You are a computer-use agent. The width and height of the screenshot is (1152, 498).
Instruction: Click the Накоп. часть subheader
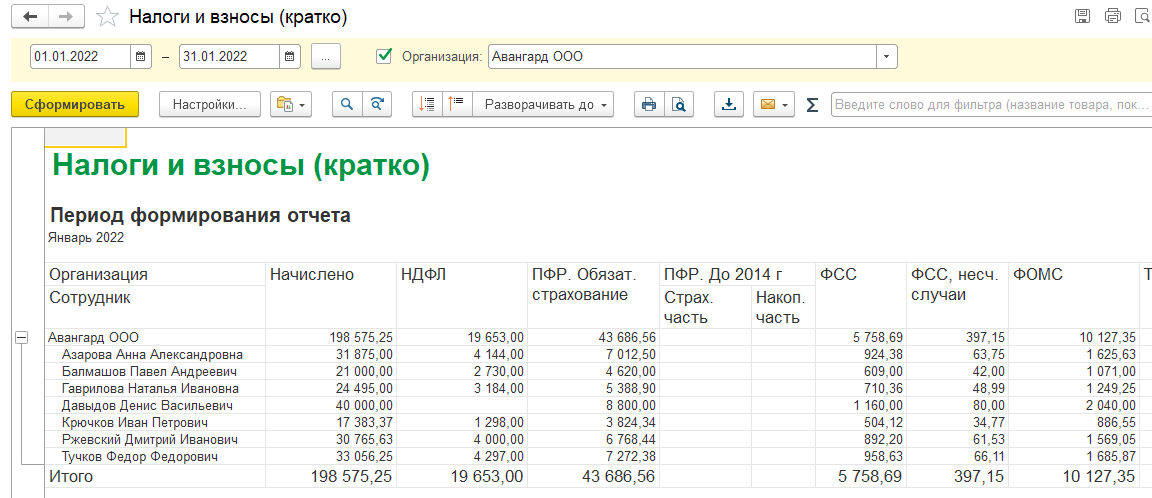[781, 308]
